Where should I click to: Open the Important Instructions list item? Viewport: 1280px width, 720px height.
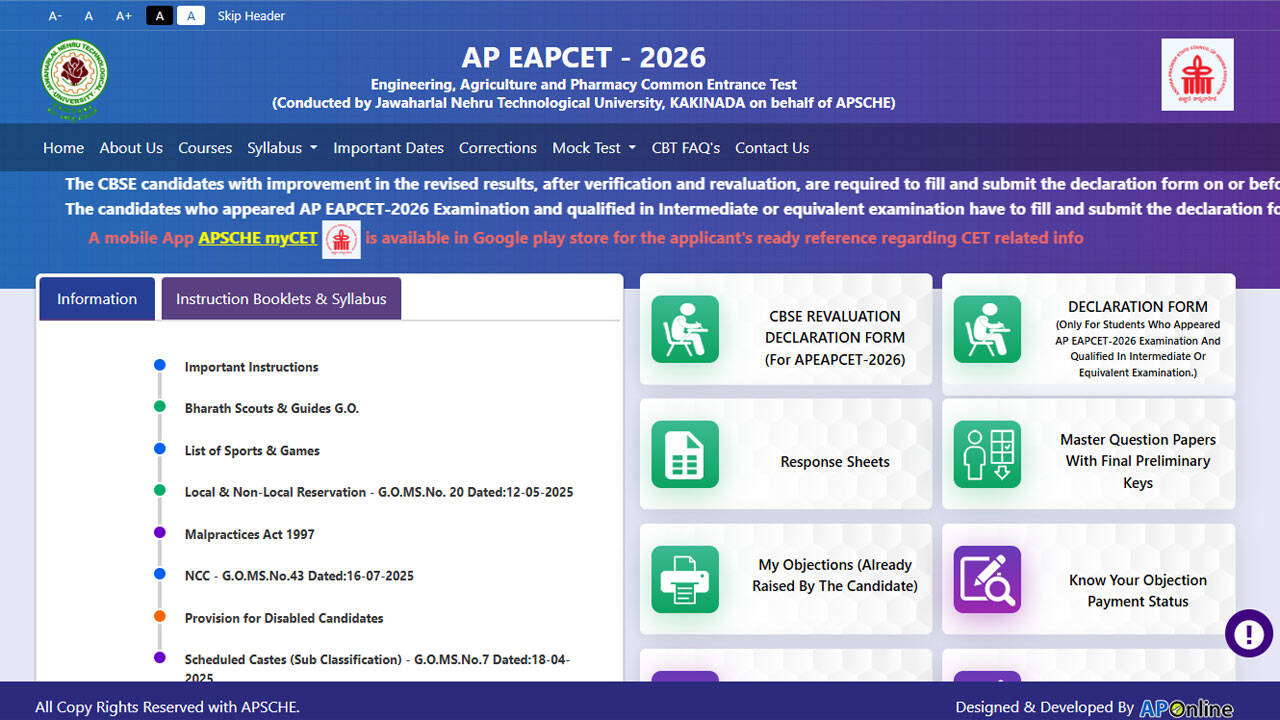[x=251, y=367]
